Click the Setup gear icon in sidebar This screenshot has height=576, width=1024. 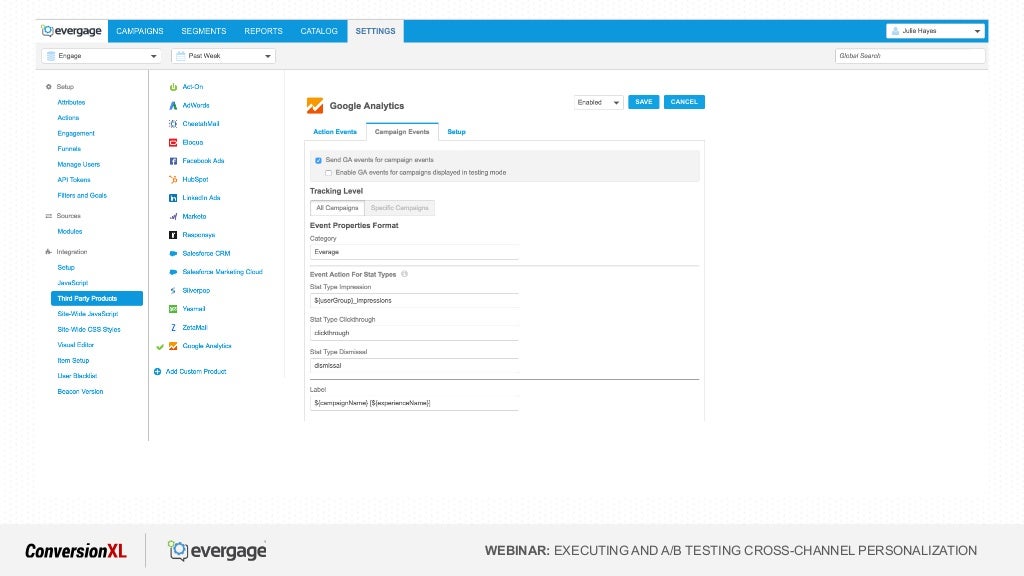(48, 86)
